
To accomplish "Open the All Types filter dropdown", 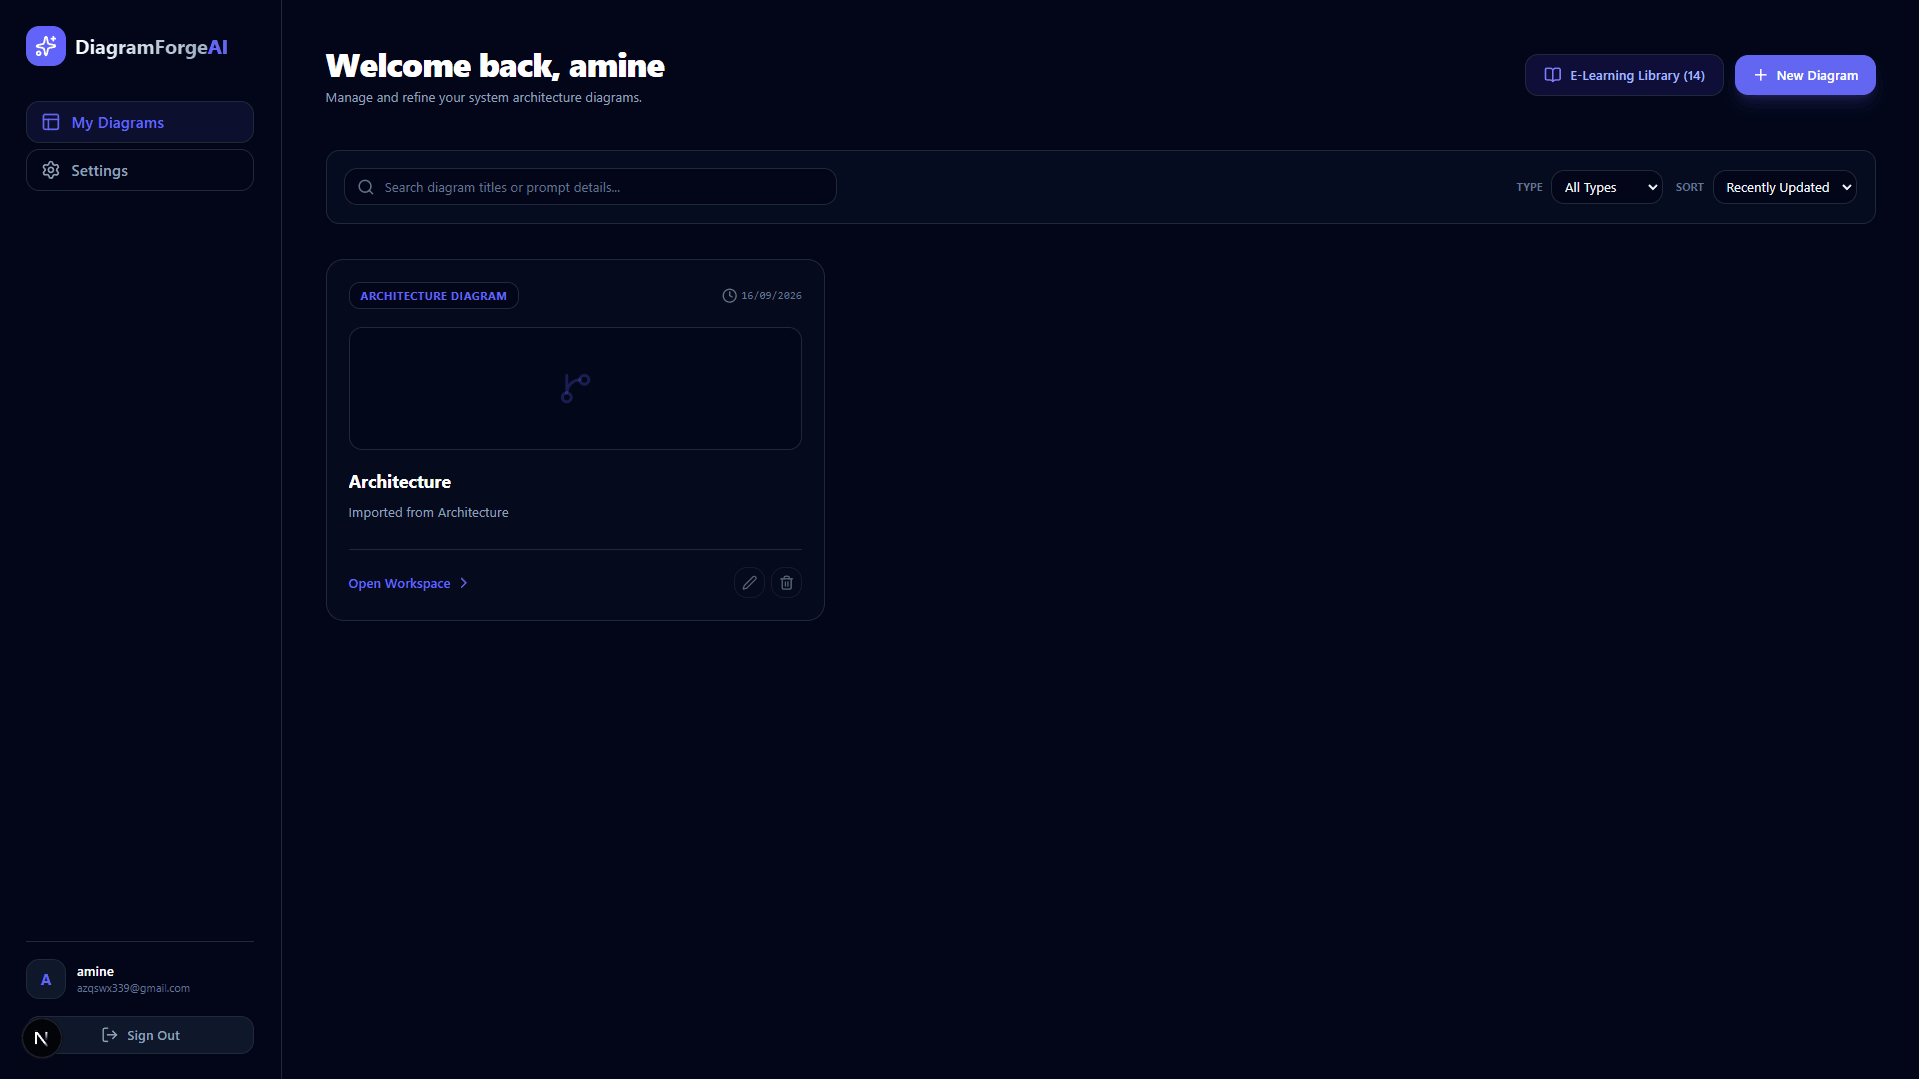I will point(1606,187).
